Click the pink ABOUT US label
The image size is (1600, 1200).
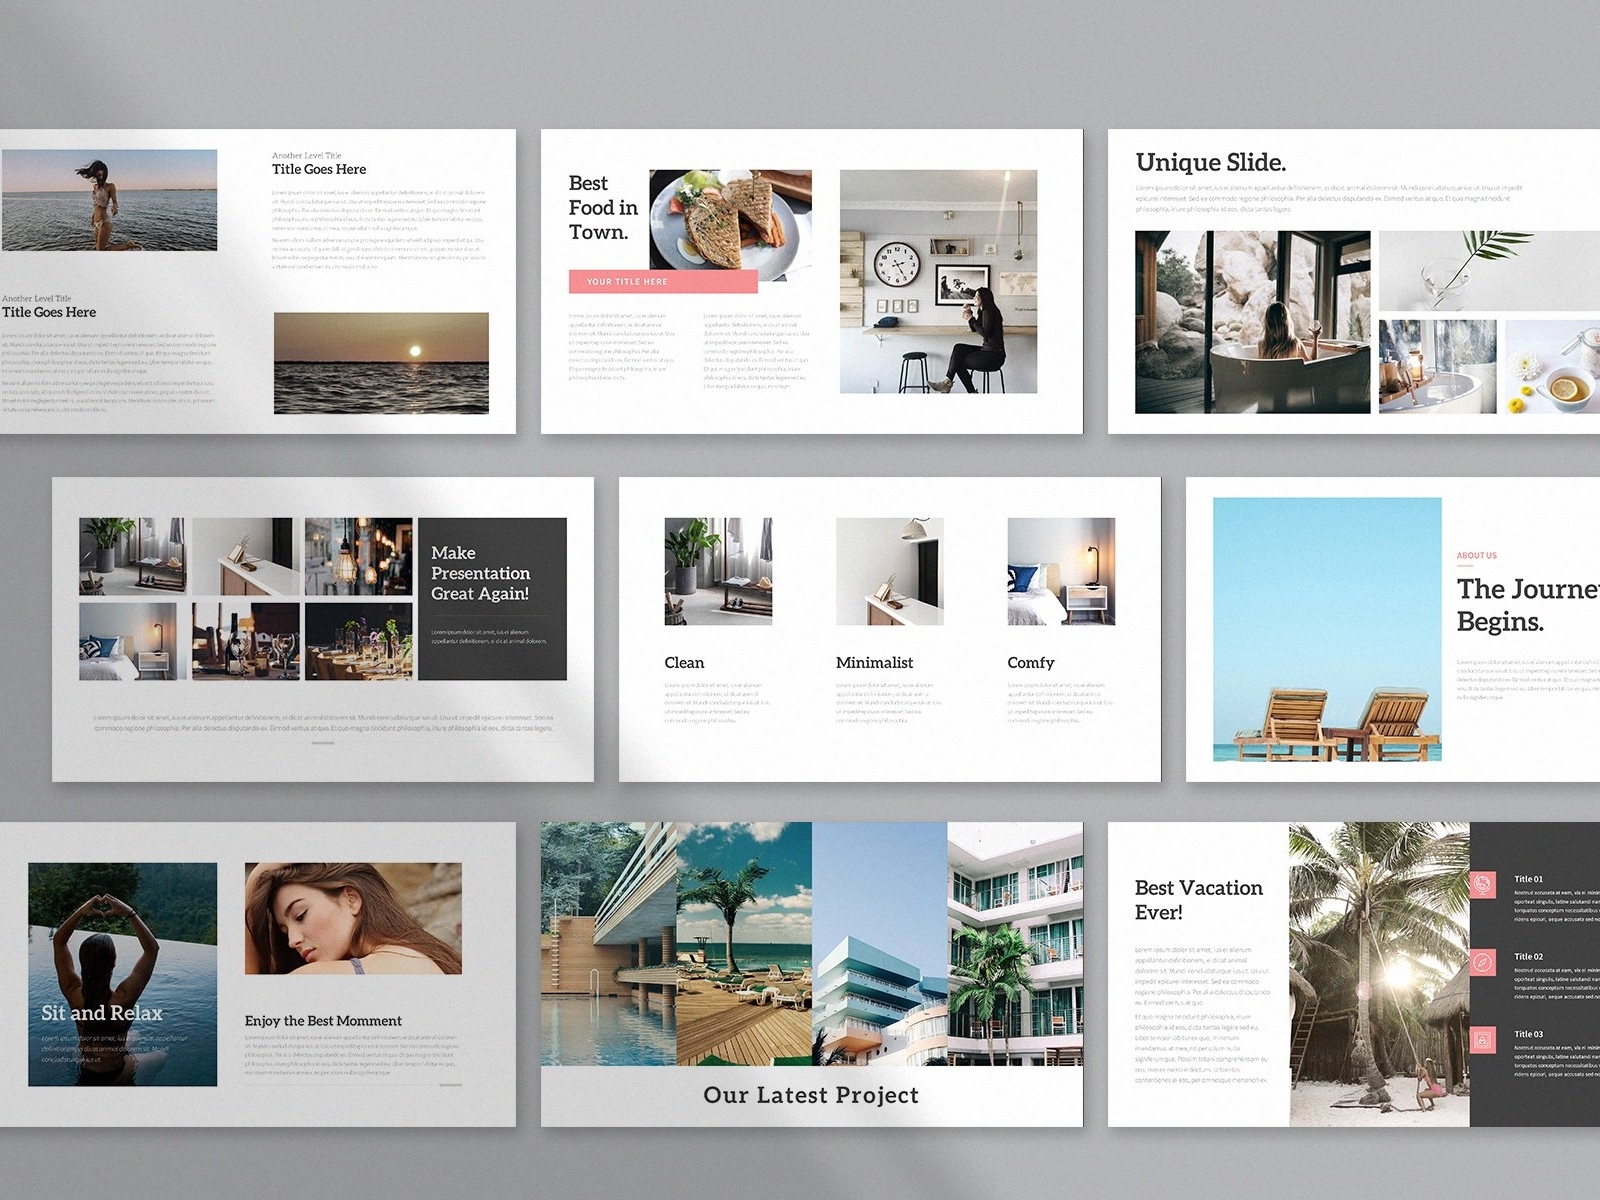[x=1477, y=555]
